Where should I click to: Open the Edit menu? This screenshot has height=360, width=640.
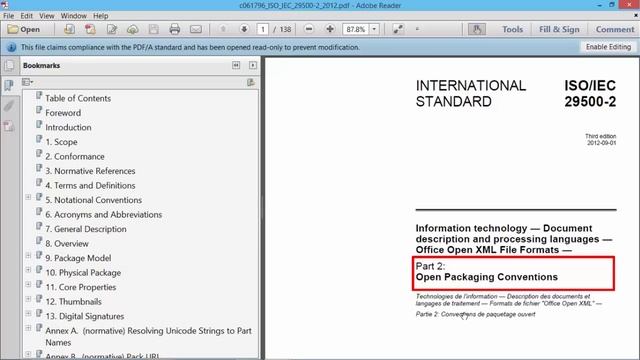point(27,16)
